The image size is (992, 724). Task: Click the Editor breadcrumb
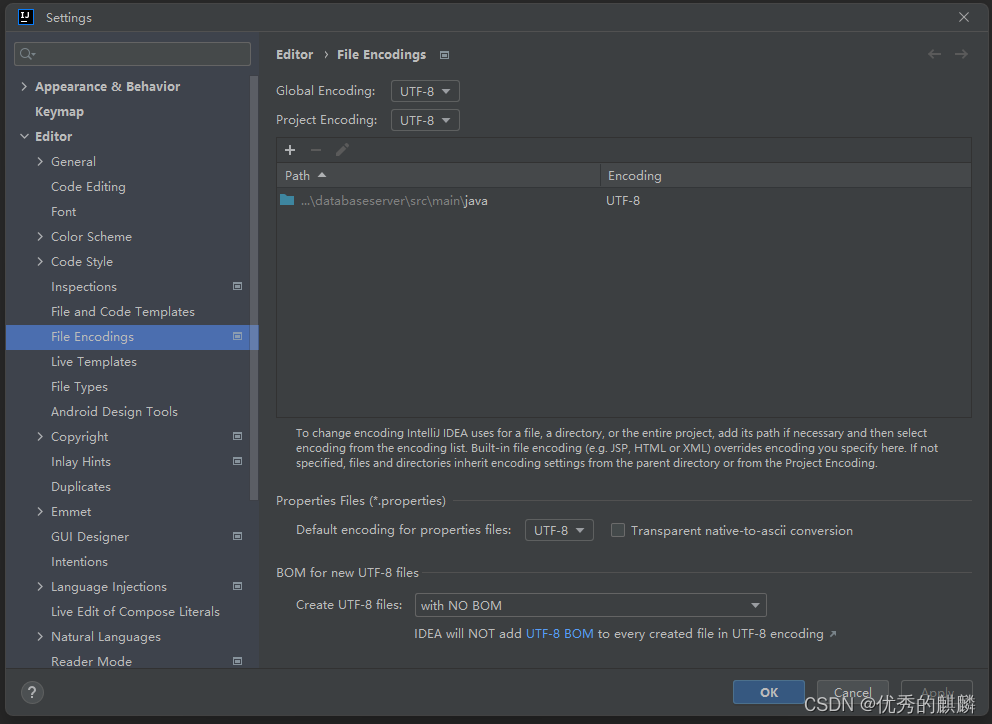click(x=294, y=55)
